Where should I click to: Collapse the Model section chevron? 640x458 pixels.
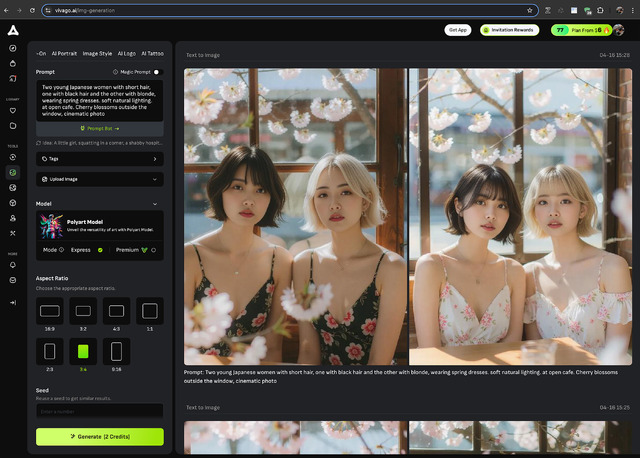[155, 203]
